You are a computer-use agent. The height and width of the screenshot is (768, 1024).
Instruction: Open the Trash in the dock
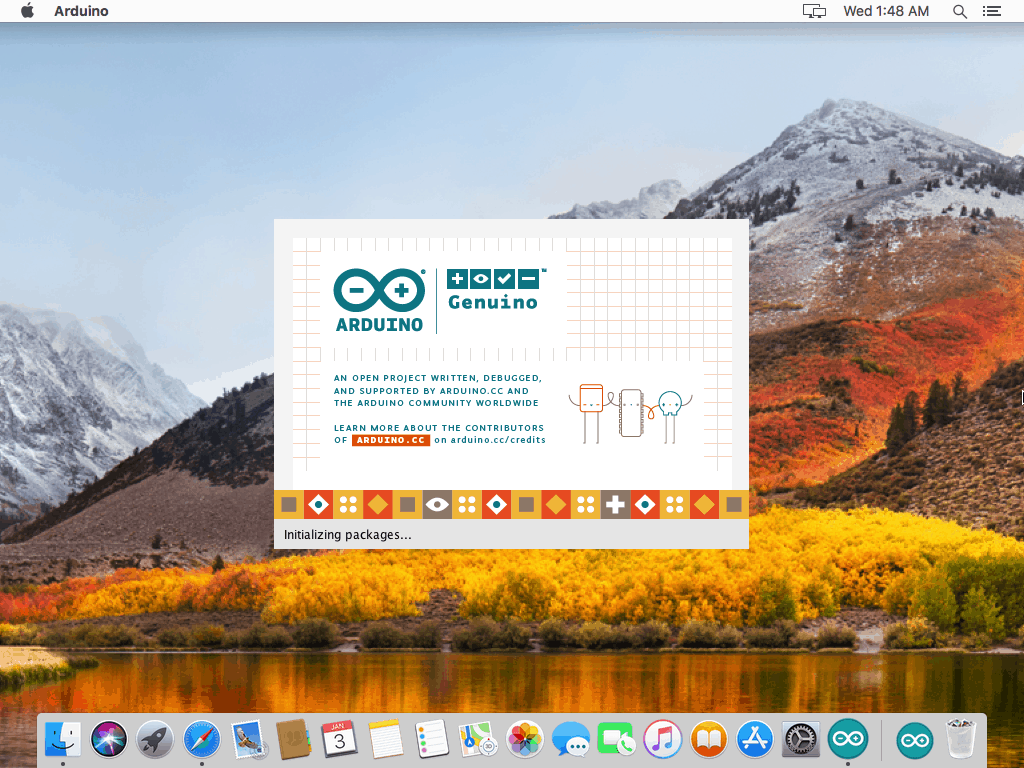click(961, 739)
